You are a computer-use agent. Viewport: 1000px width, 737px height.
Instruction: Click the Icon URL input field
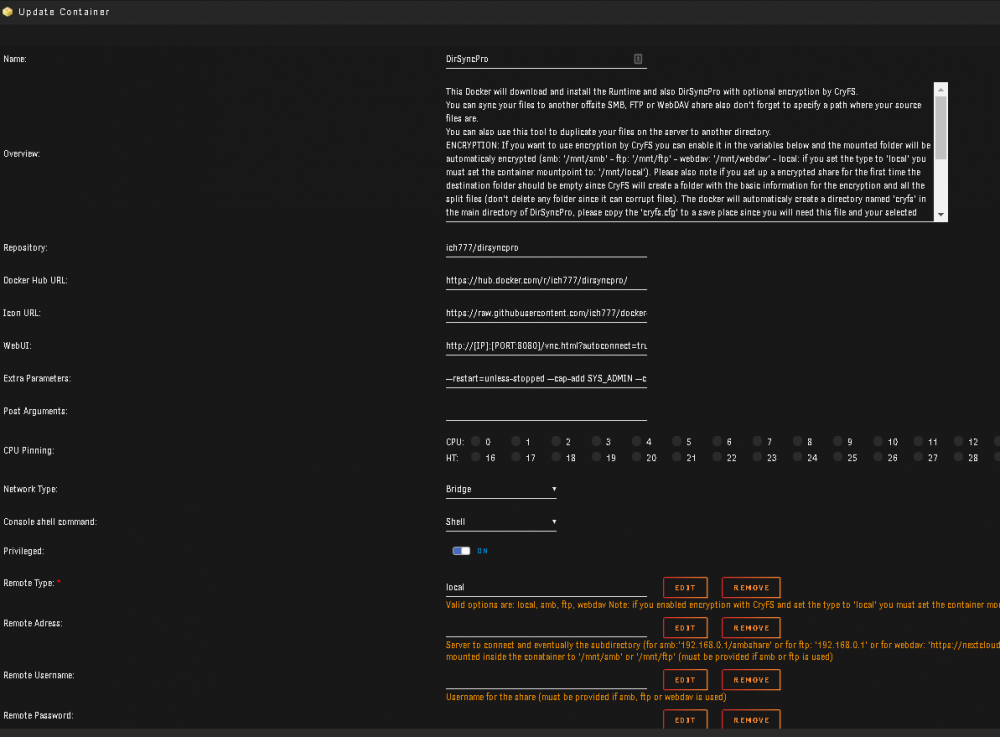pyautogui.click(x=546, y=313)
